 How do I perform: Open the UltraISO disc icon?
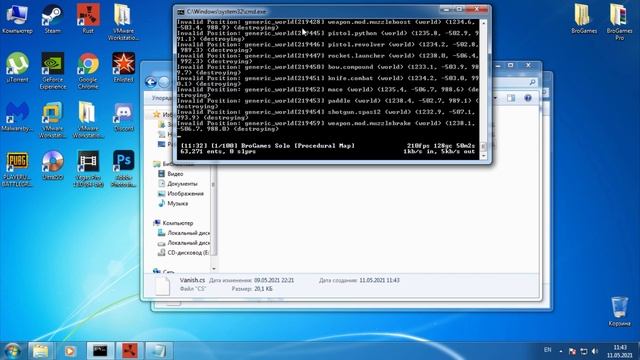click(53, 166)
